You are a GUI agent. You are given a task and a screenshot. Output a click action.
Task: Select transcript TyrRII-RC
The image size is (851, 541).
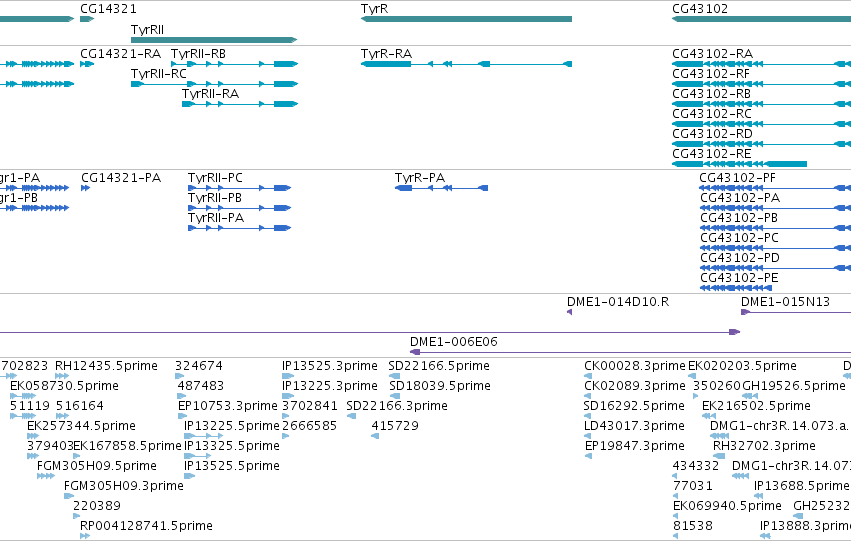[158, 74]
